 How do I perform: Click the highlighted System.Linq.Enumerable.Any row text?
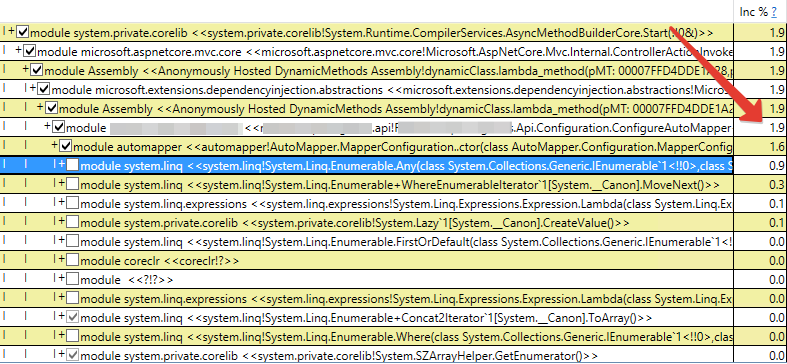(406, 166)
